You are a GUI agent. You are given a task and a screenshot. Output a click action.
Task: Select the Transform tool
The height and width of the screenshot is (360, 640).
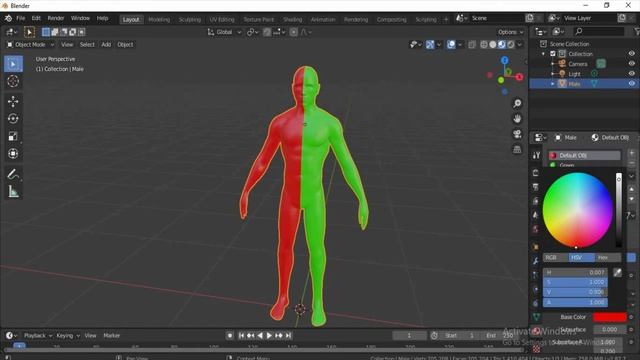13,154
